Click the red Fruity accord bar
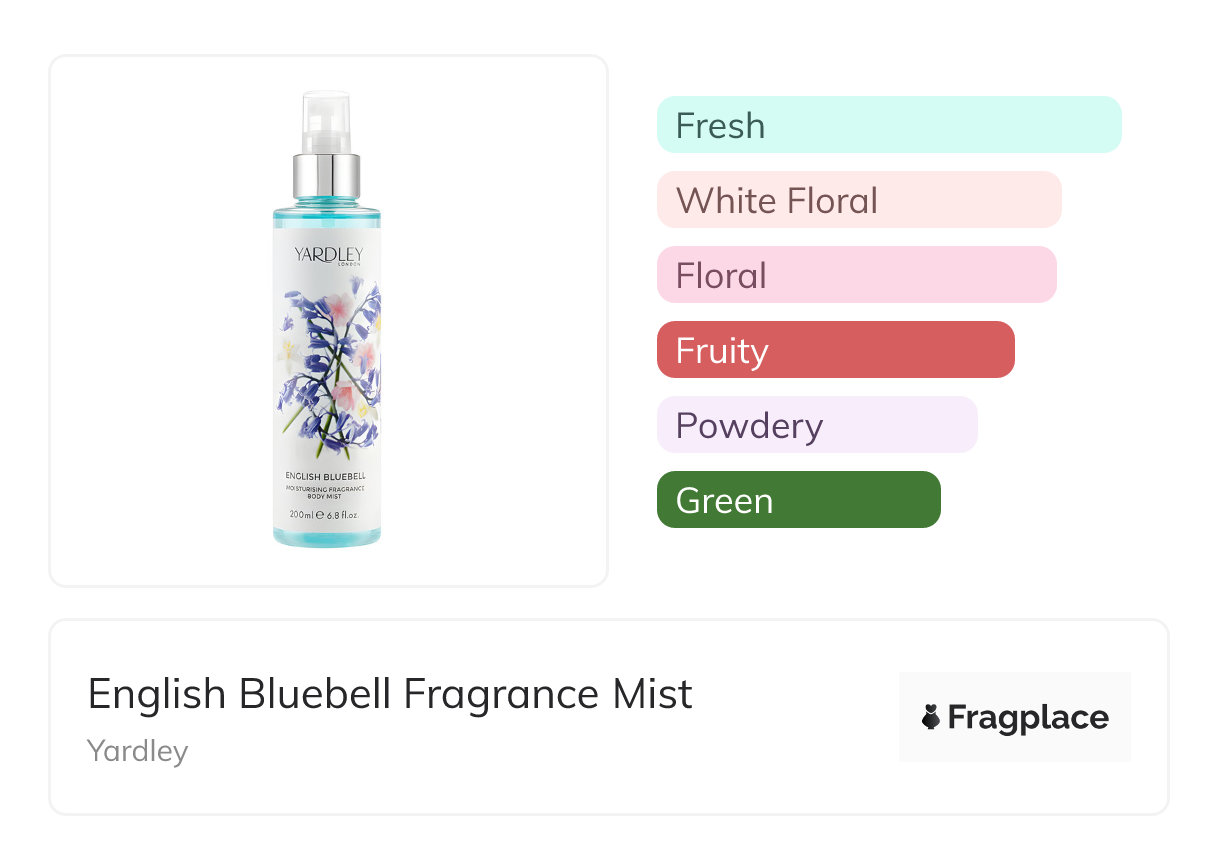Screen dimensions: 1218x864 pyautogui.click(x=835, y=350)
